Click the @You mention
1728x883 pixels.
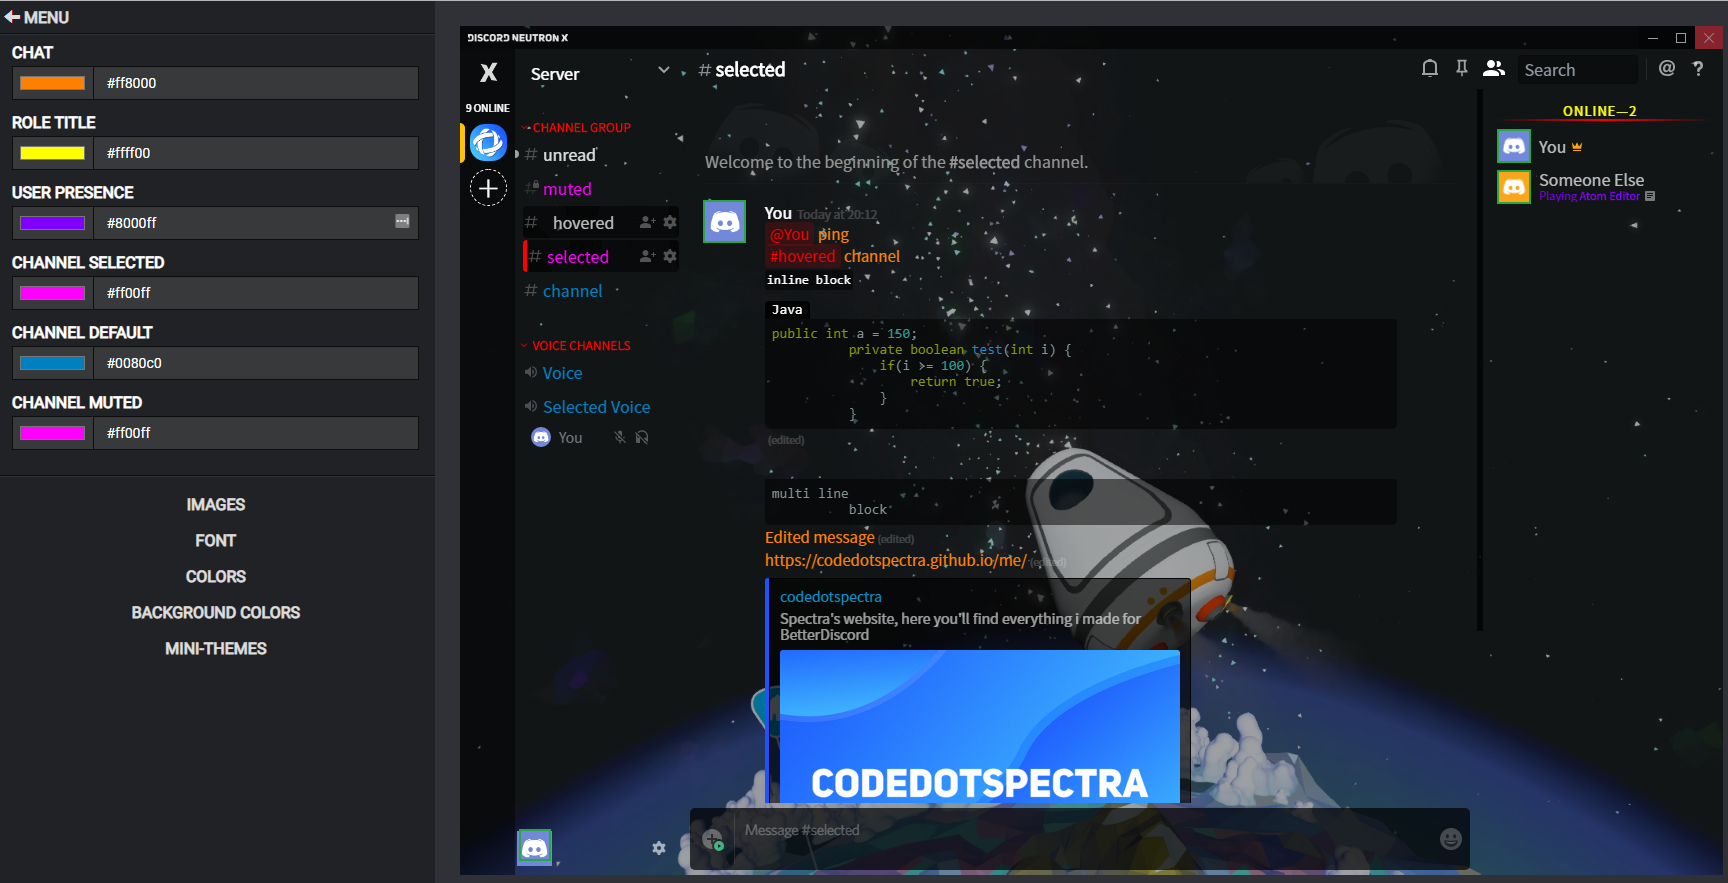point(790,235)
